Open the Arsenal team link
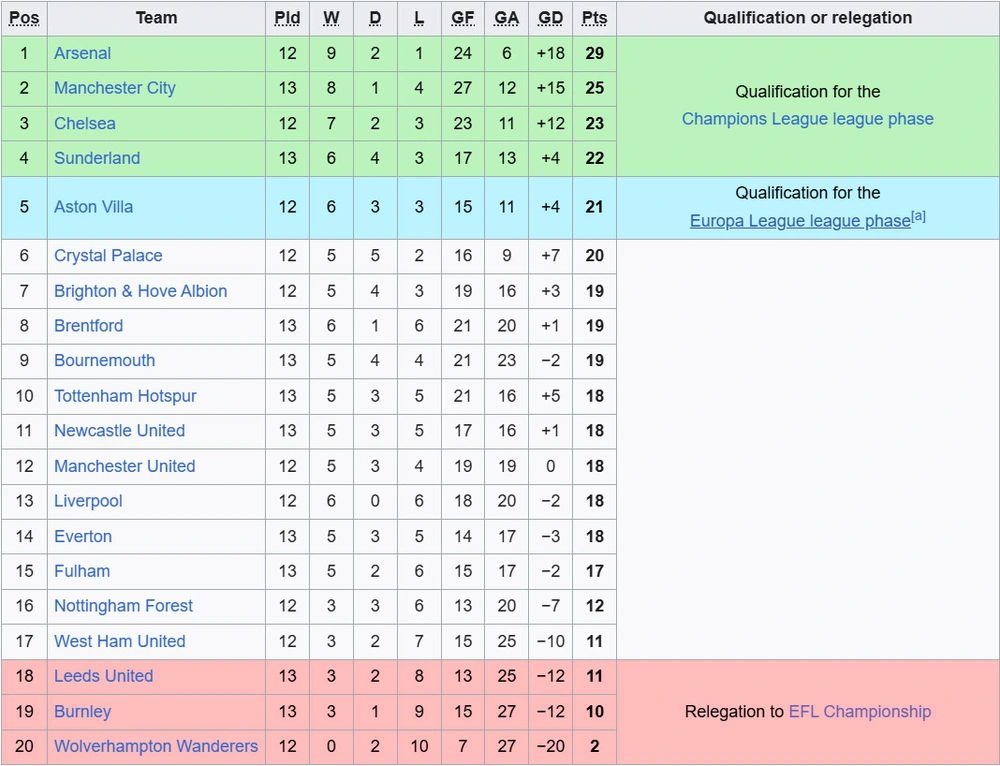 coord(82,54)
